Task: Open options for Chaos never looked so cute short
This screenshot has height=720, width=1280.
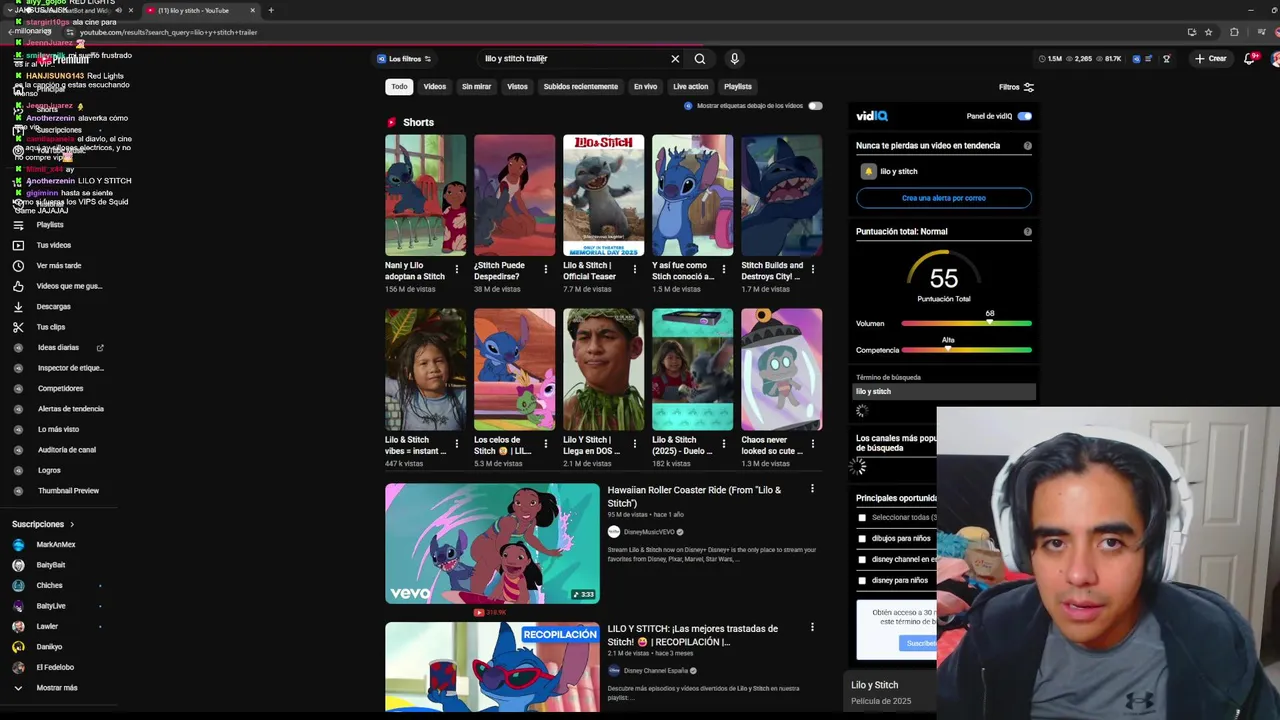Action: [813, 444]
